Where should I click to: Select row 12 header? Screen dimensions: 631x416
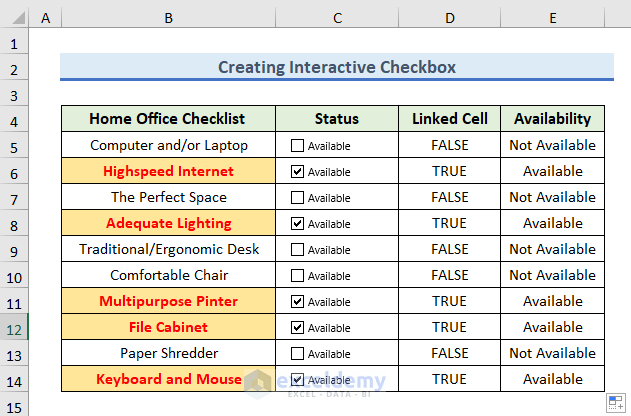(15, 327)
